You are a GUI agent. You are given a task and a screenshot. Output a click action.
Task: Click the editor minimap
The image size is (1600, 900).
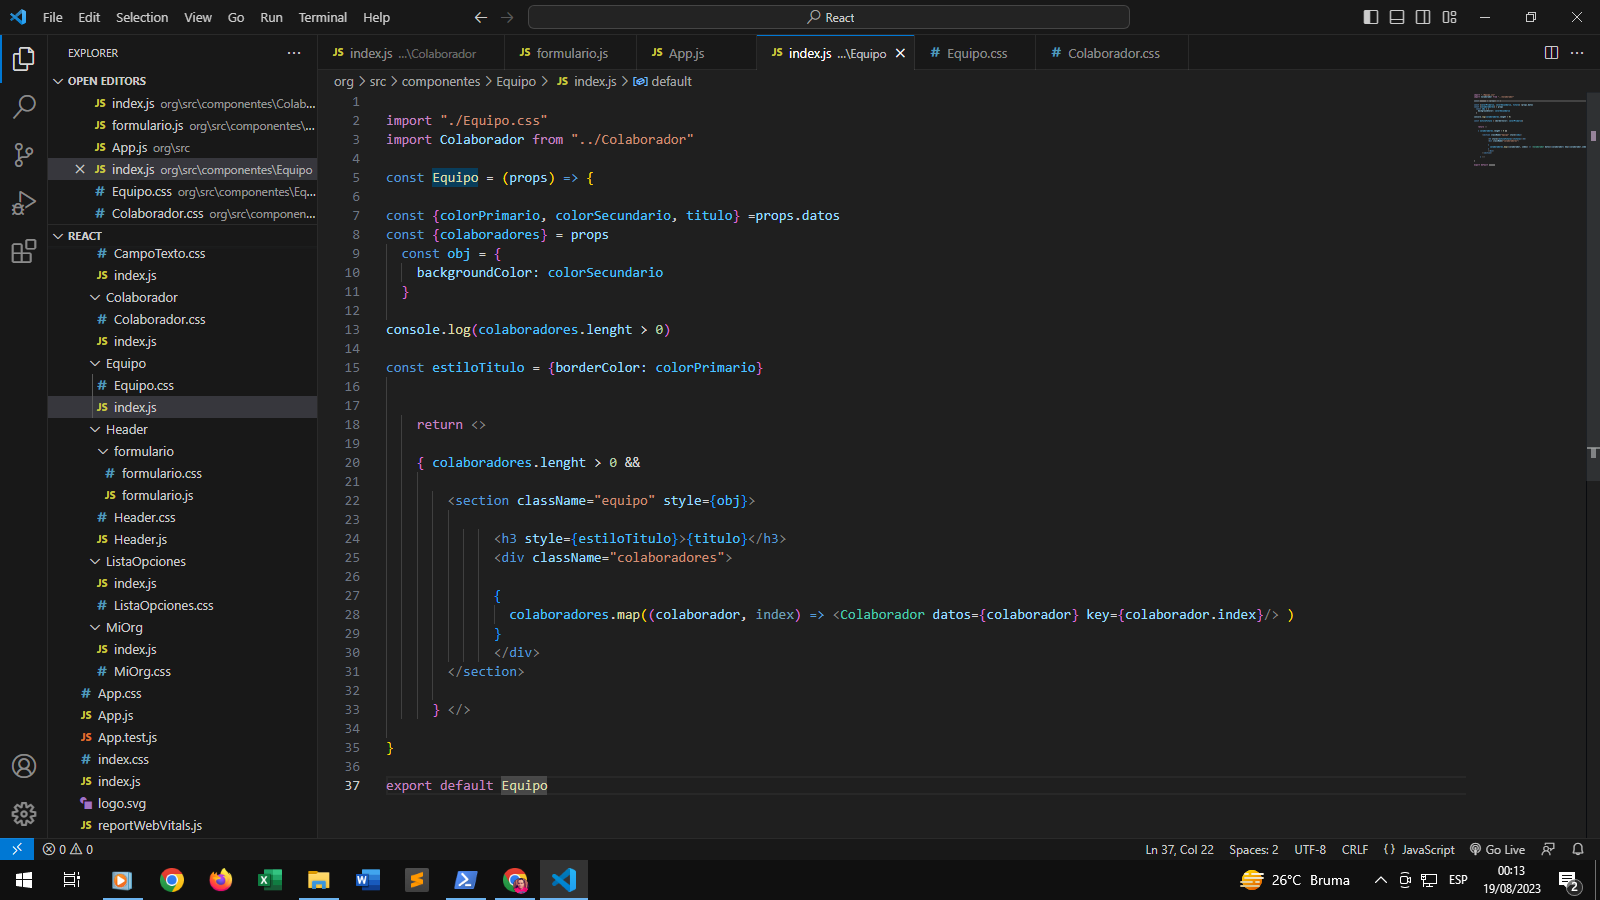[1529, 130]
